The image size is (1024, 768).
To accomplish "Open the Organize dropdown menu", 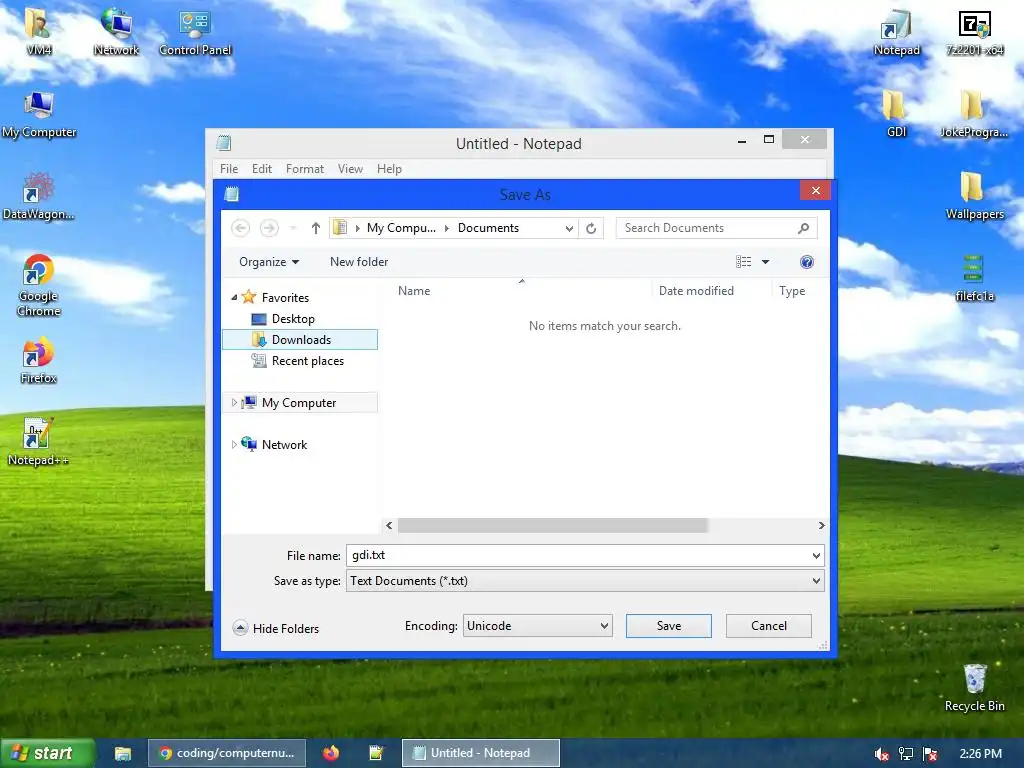I will (x=269, y=262).
